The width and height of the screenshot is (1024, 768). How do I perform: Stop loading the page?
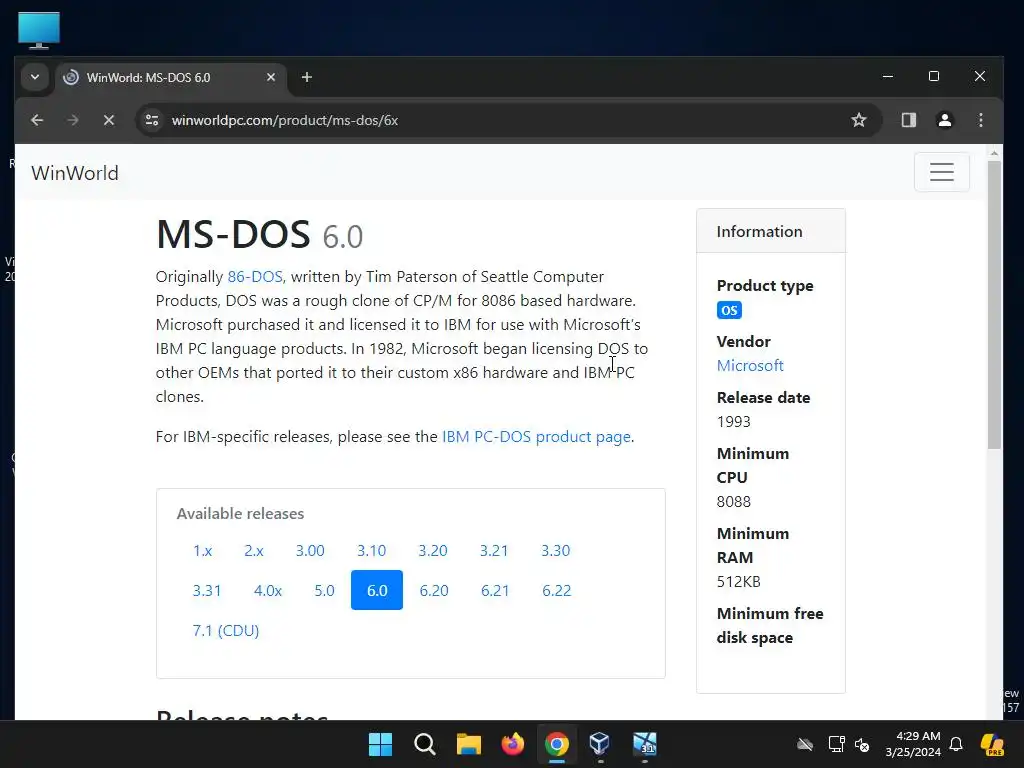(109, 120)
